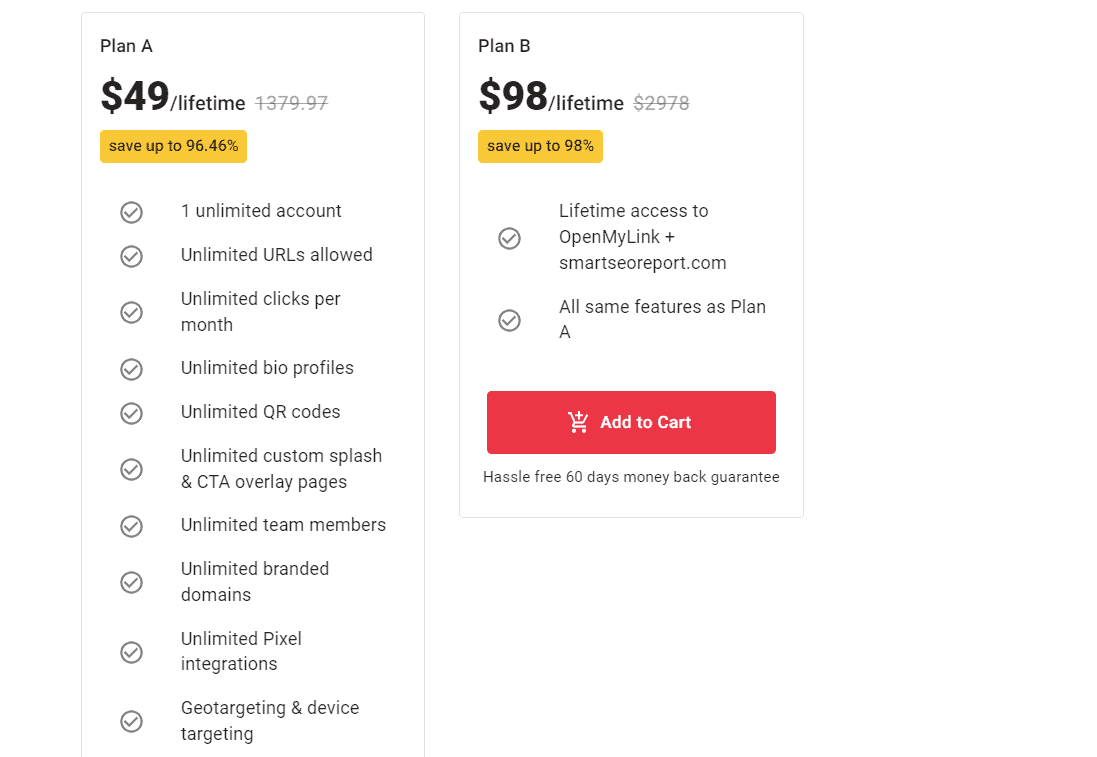Click the checkmark next to Unlimited QR codes
1097x757 pixels.
131,412
